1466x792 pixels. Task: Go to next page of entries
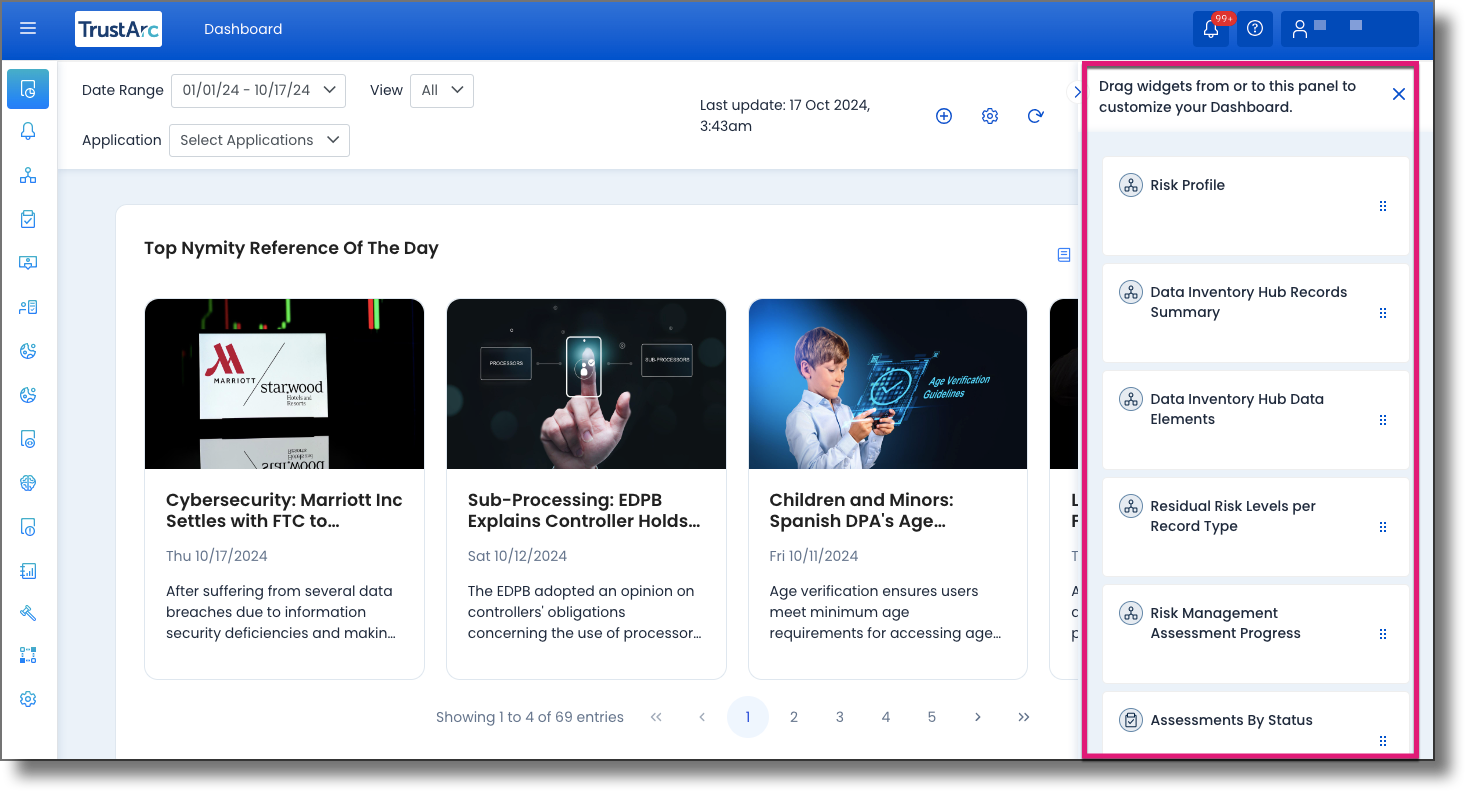click(978, 717)
